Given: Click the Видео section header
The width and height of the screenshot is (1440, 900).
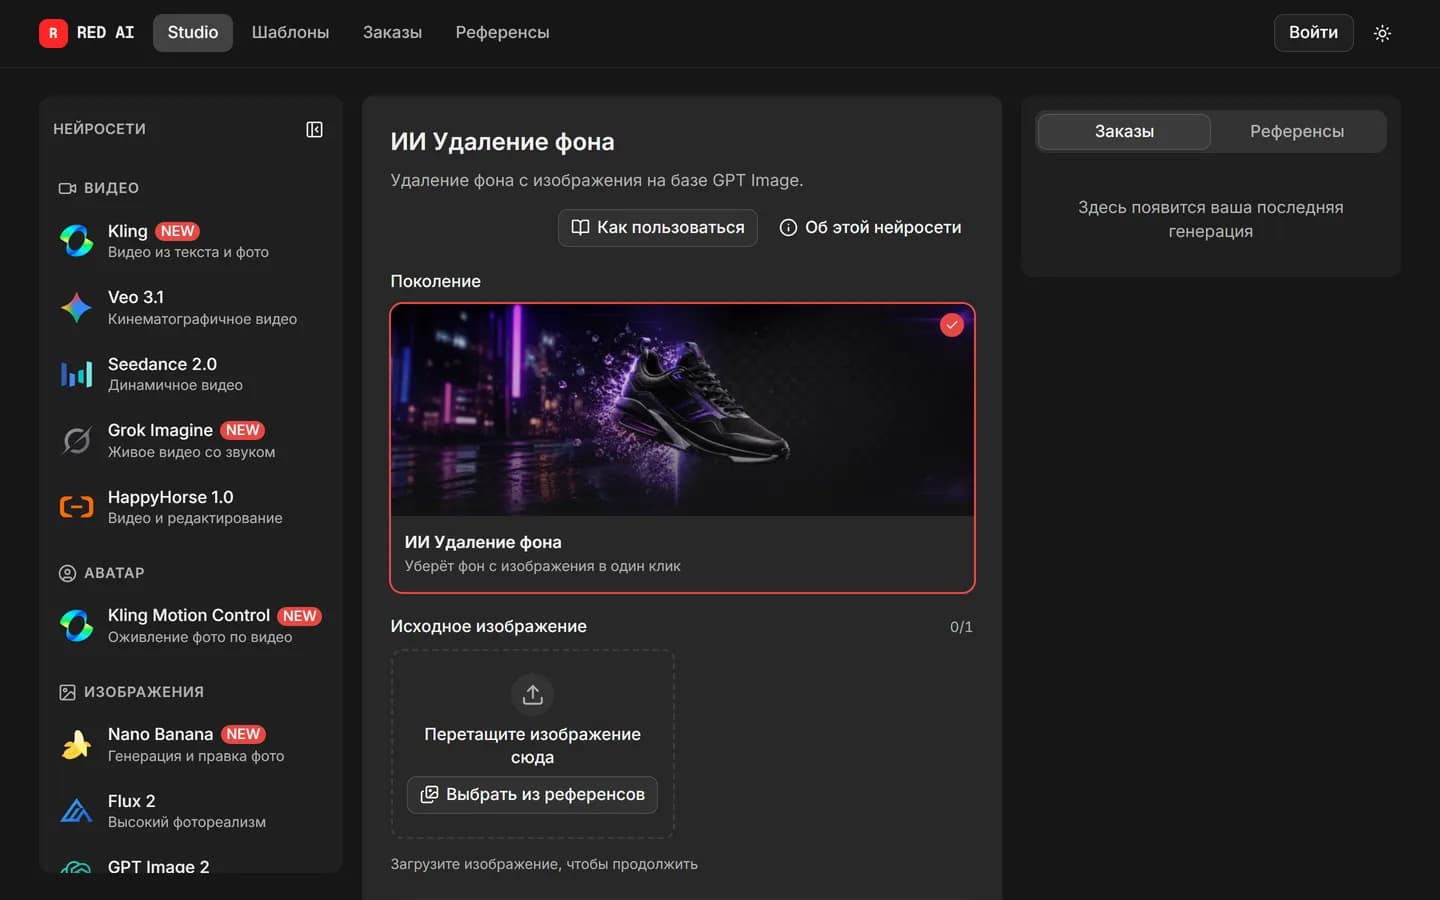Looking at the screenshot, I should pos(99,188).
